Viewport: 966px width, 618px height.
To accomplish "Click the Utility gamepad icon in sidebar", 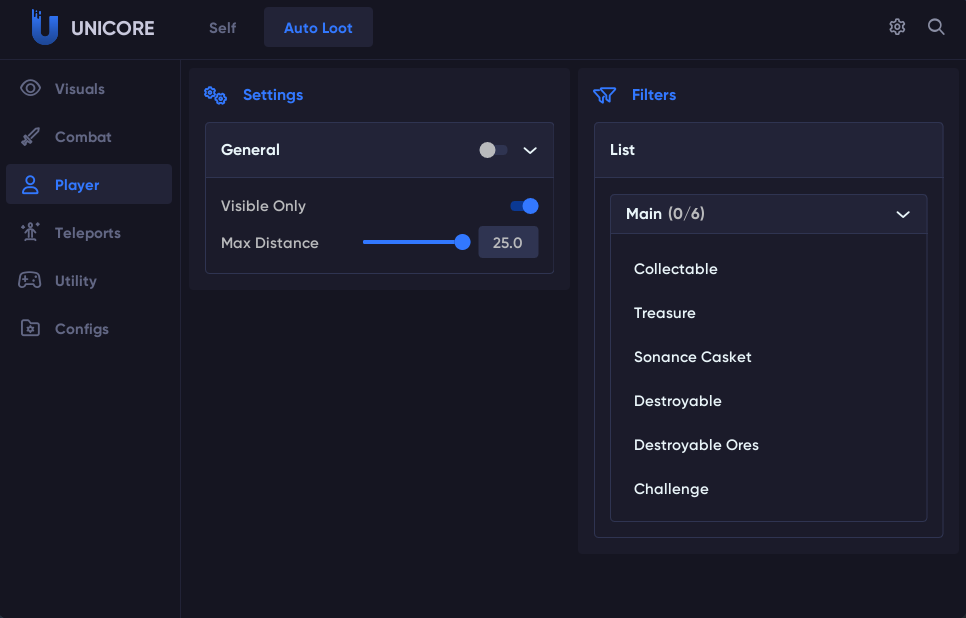I will tap(31, 281).
